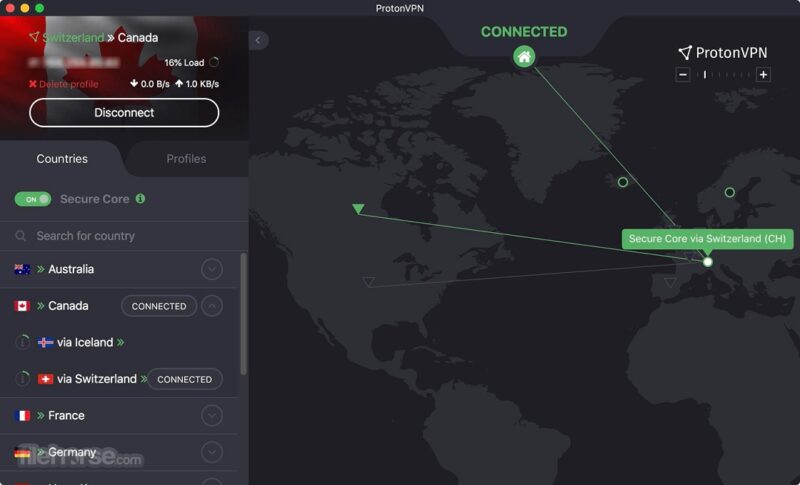This screenshot has width=800, height=485.
Task: Click the green Canada triangle marker on map
Action: (358, 209)
